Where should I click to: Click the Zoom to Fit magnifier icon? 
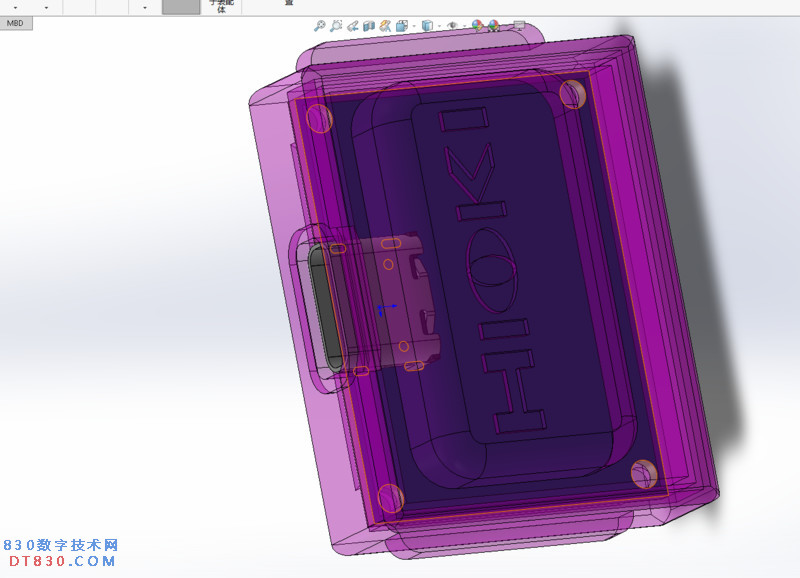pos(319,26)
